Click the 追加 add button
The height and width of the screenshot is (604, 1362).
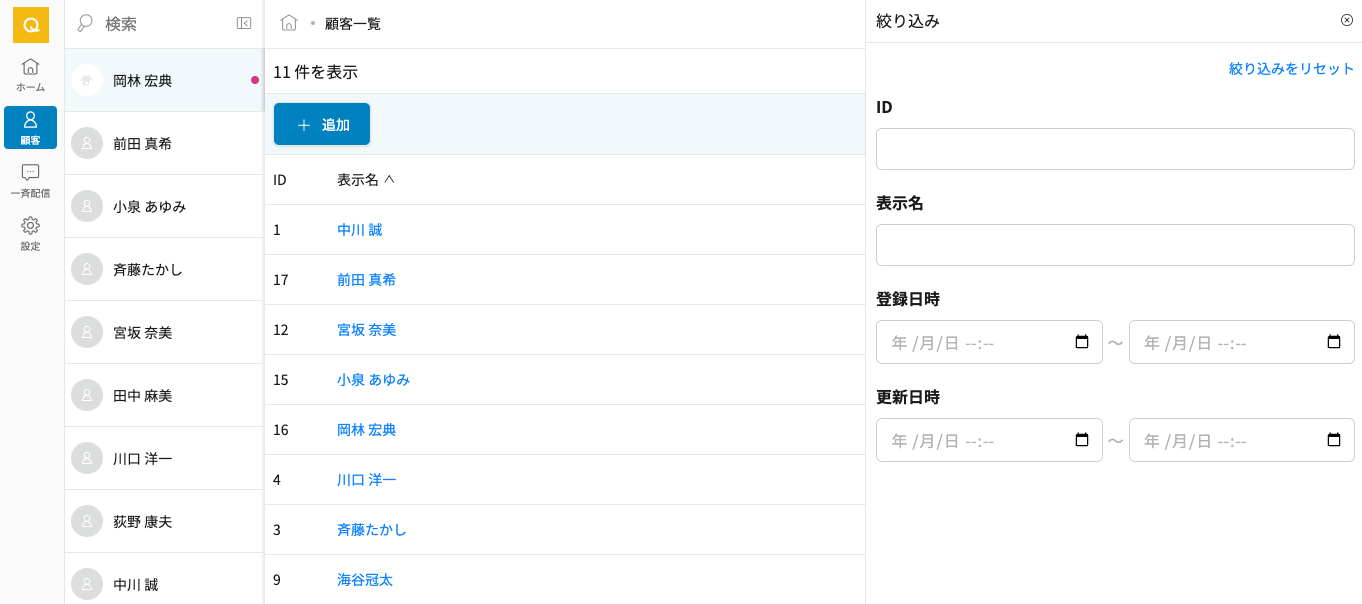pyautogui.click(x=322, y=124)
